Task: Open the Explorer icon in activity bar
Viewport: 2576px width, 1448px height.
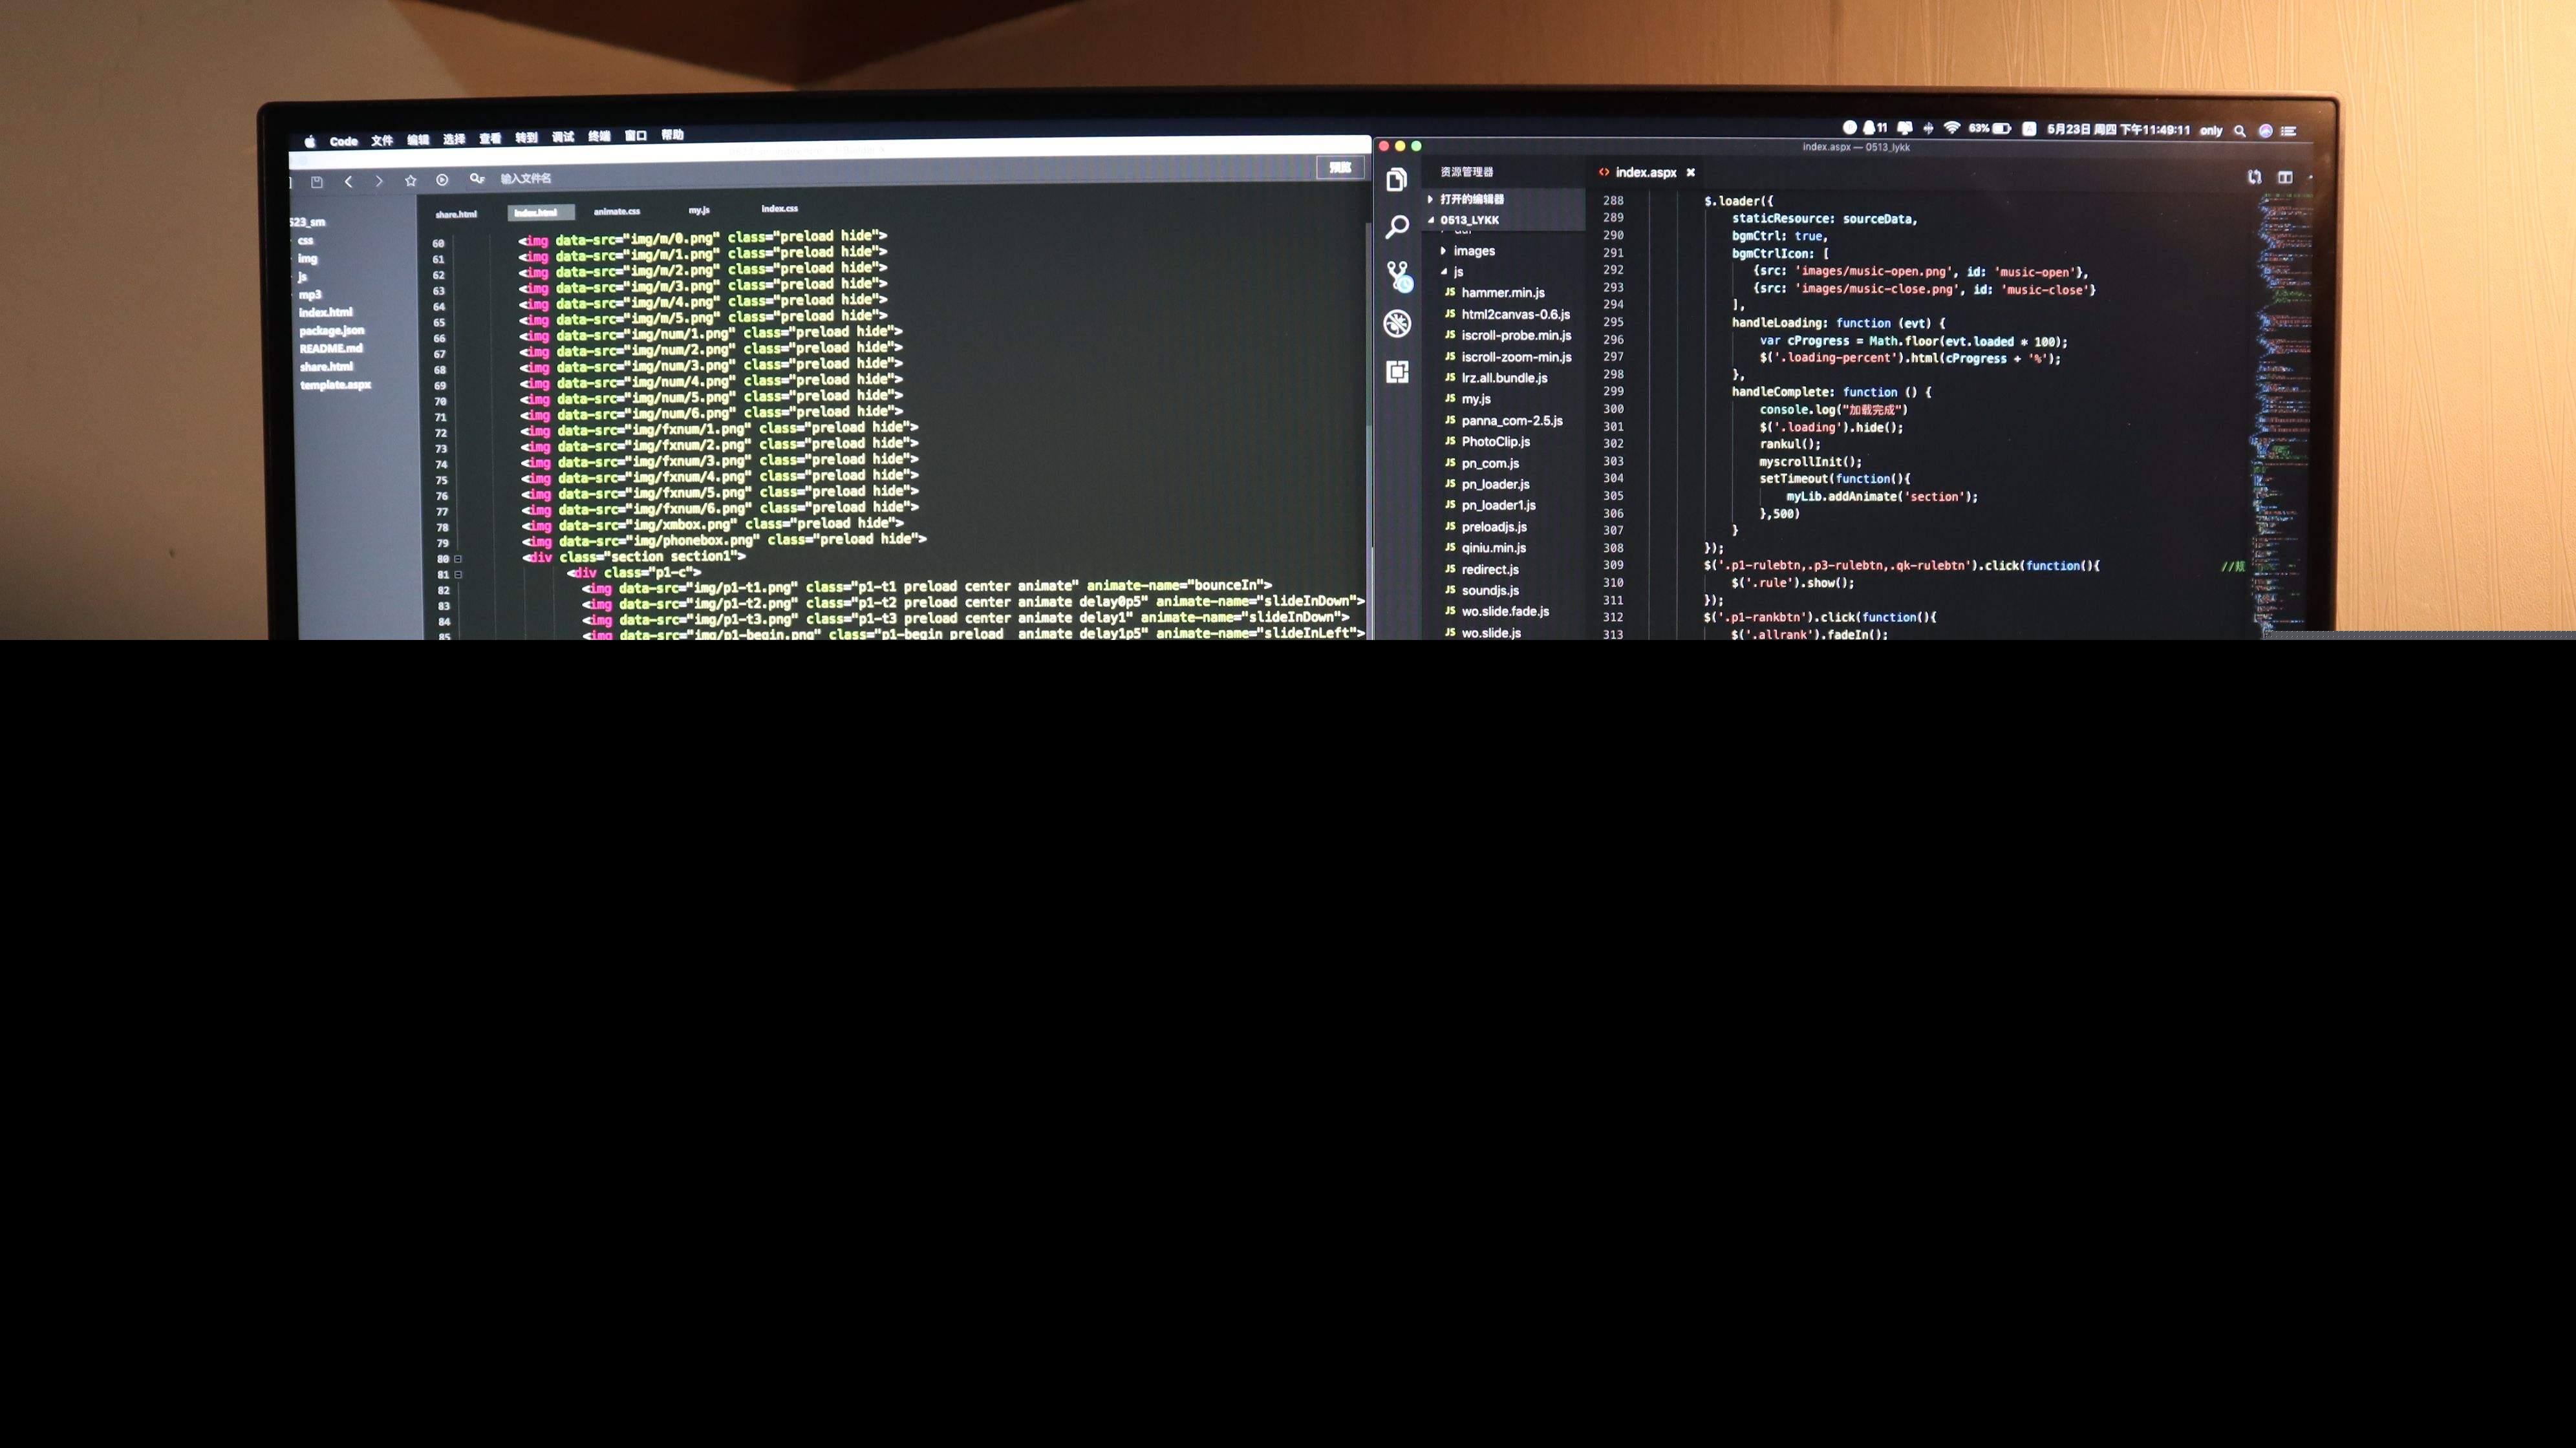Action: [x=1397, y=180]
